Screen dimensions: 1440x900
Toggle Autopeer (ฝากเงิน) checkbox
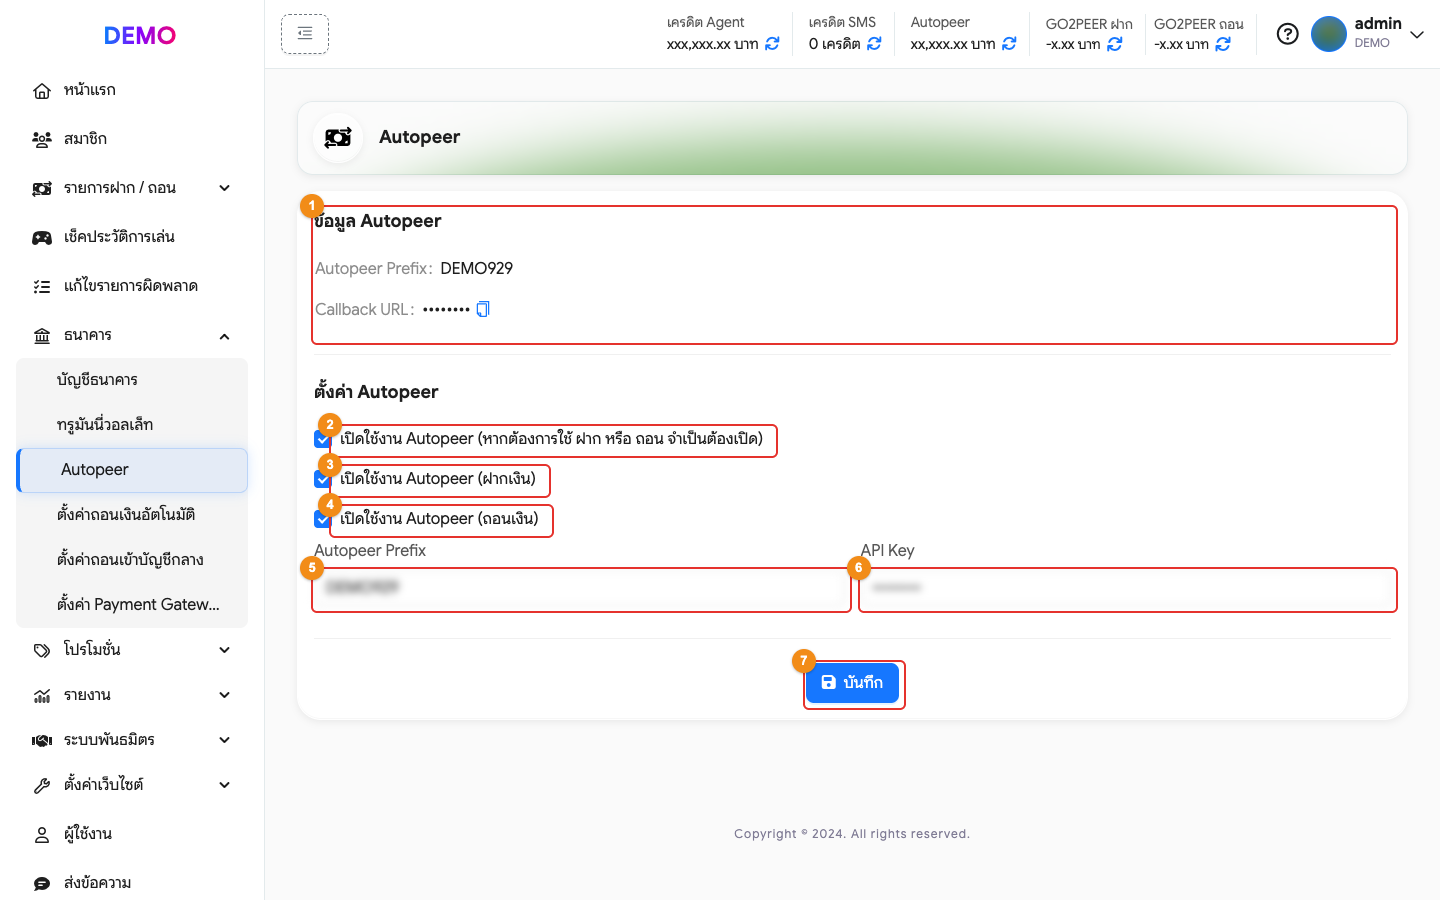click(322, 479)
